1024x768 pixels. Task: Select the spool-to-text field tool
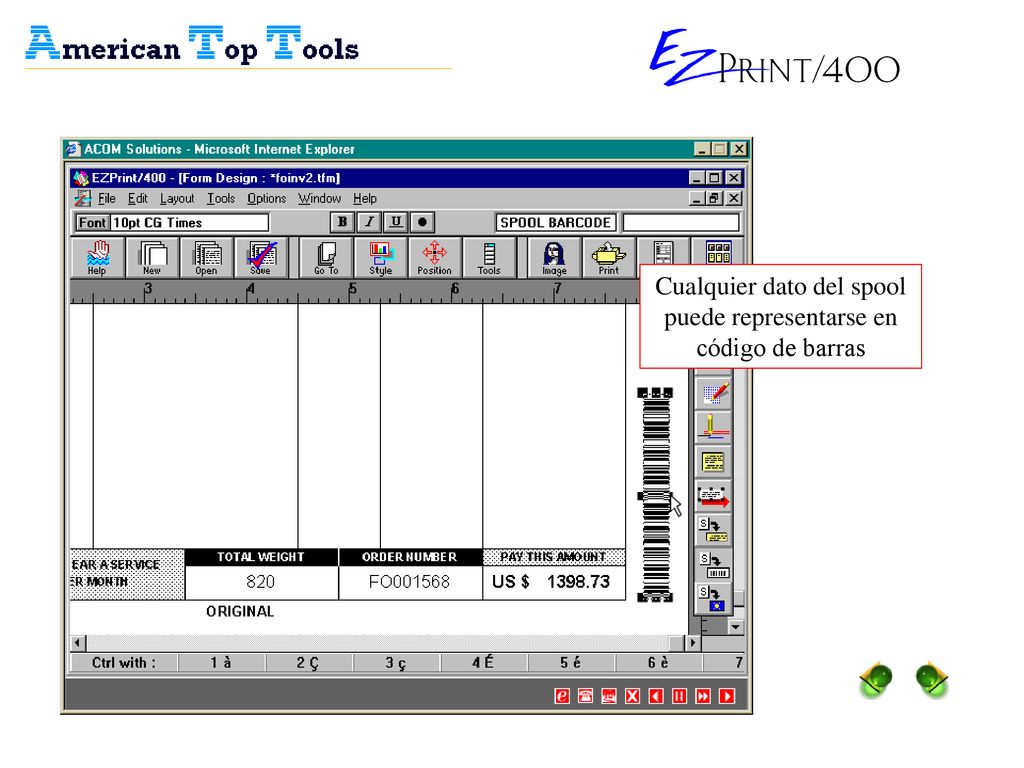(713, 530)
